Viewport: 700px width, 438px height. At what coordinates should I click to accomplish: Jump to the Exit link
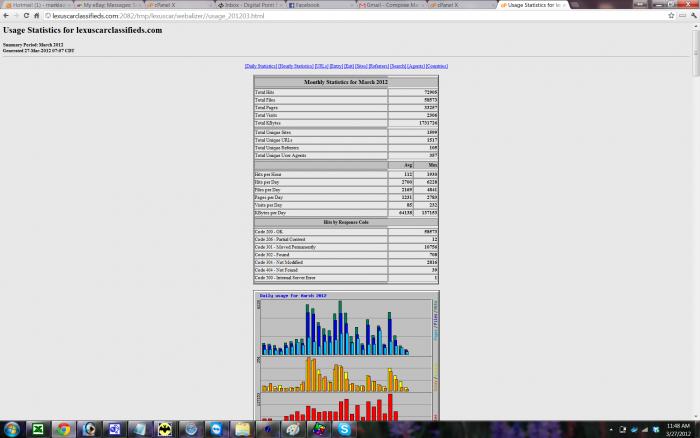[349, 66]
